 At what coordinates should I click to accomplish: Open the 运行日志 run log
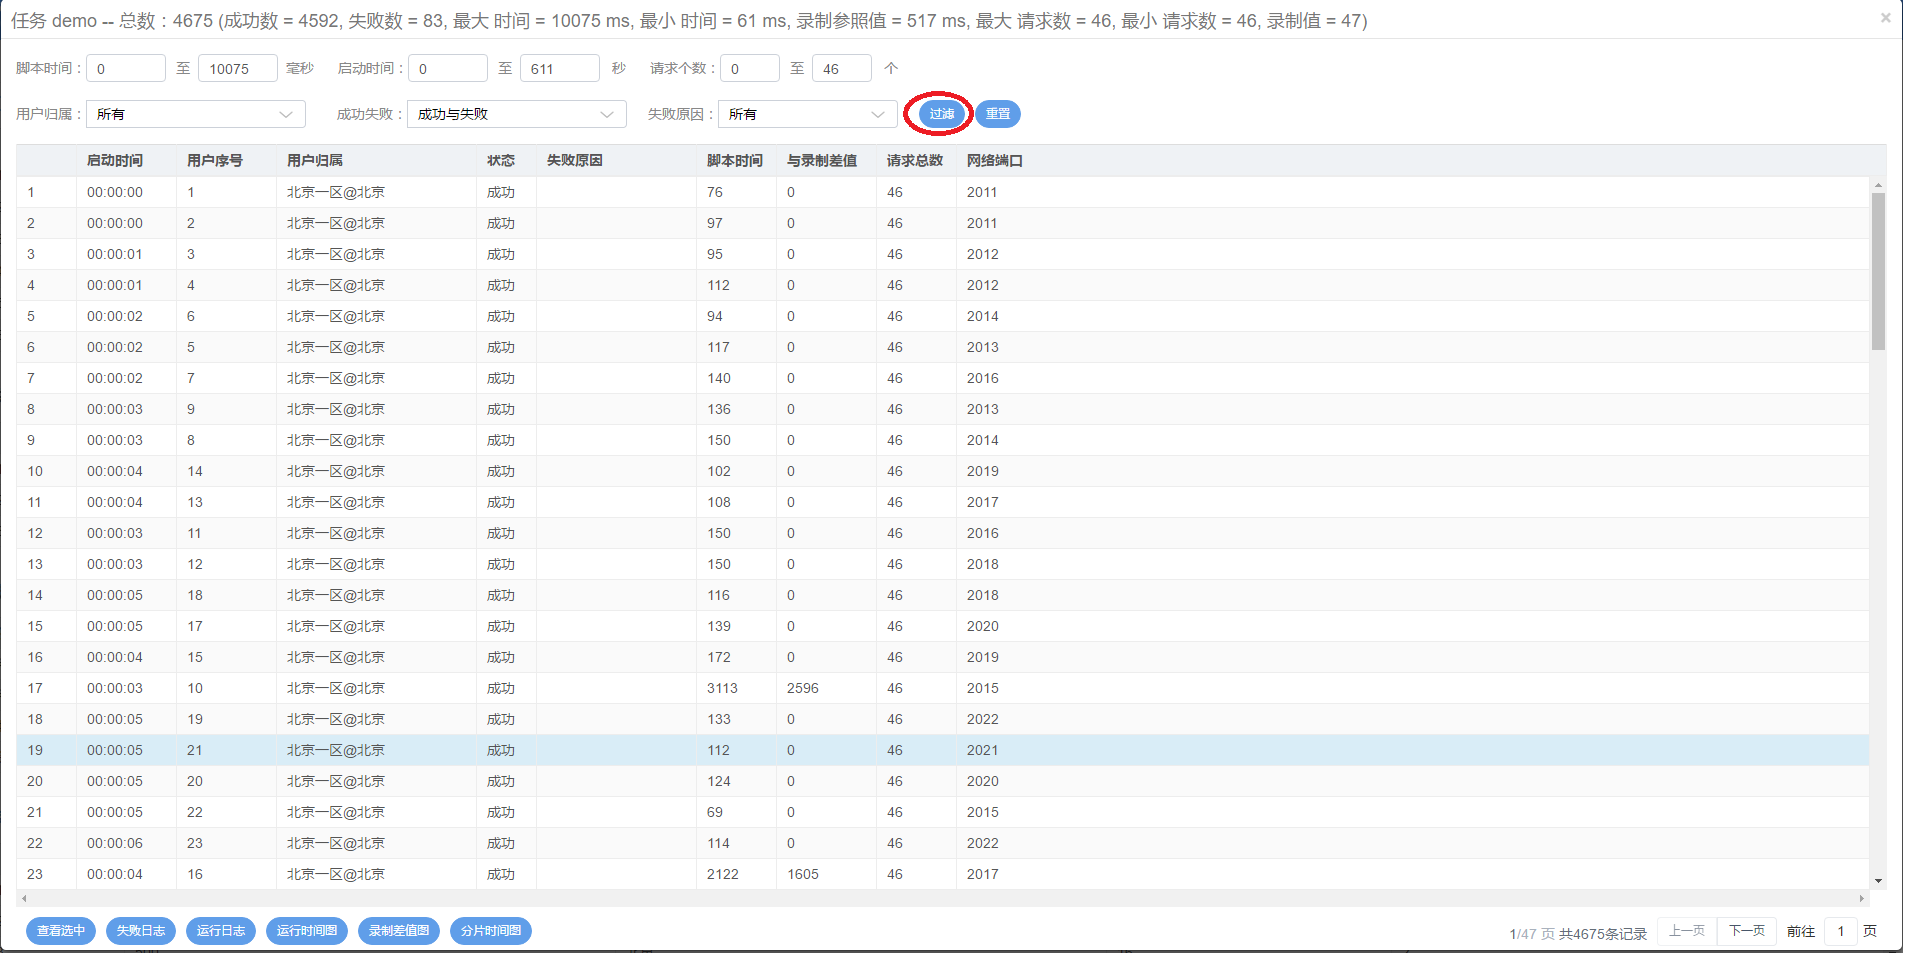coord(221,931)
